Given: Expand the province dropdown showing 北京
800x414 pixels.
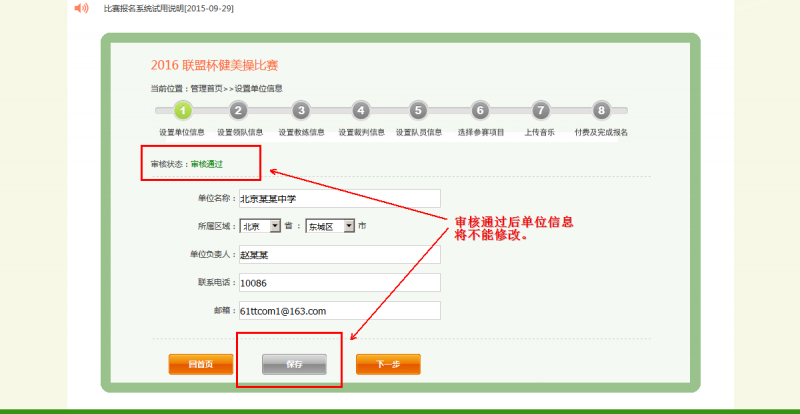Looking at the screenshot, I should (x=260, y=226).
